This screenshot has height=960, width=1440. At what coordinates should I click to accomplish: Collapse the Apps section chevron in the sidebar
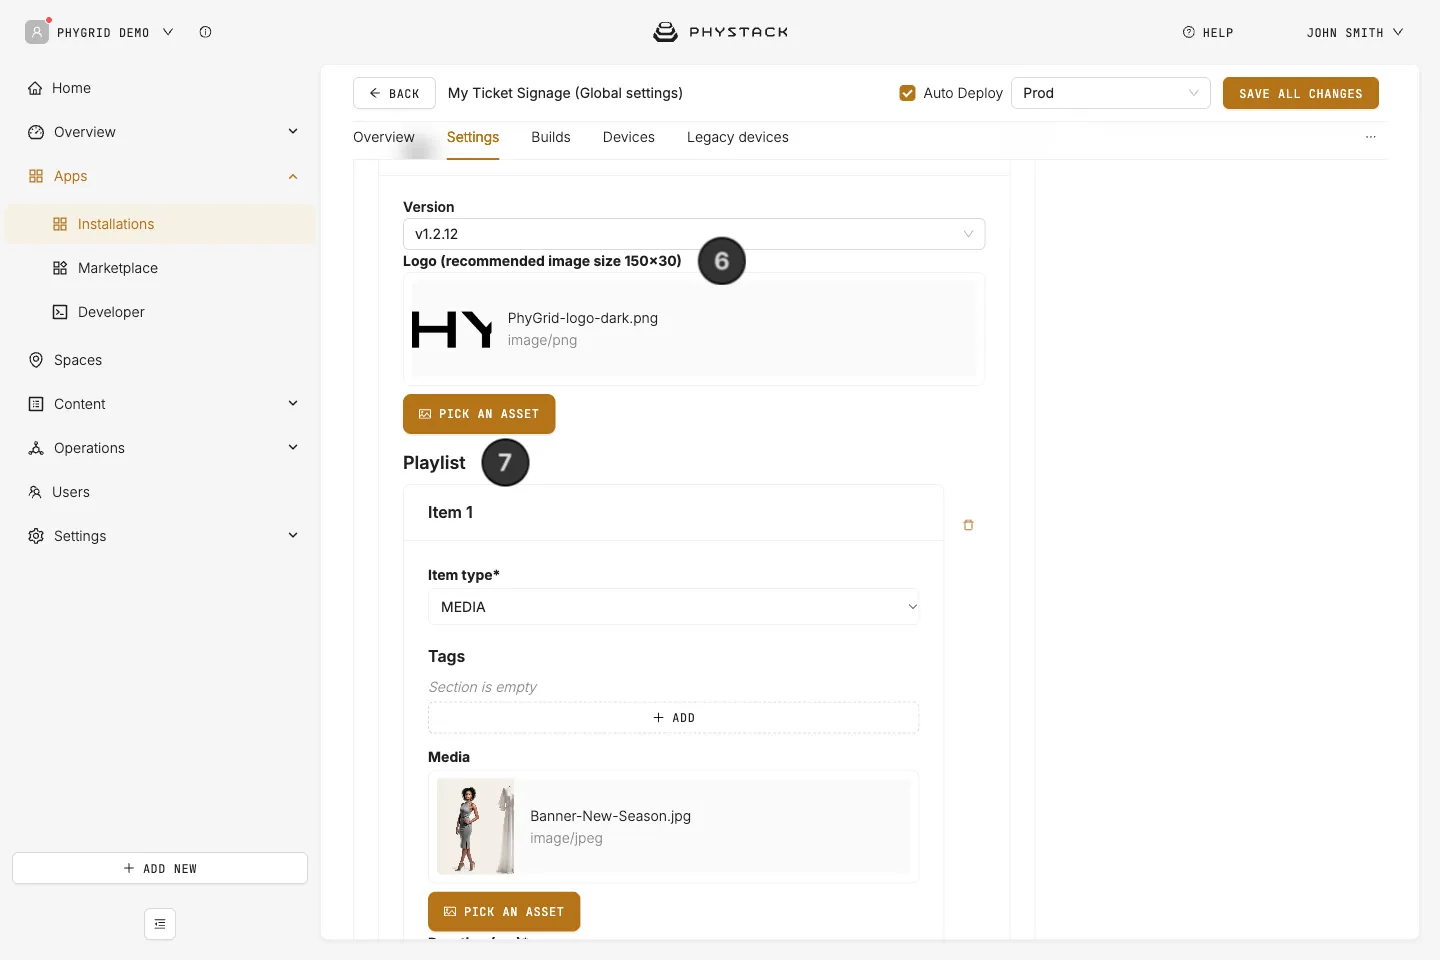(293, 176)
